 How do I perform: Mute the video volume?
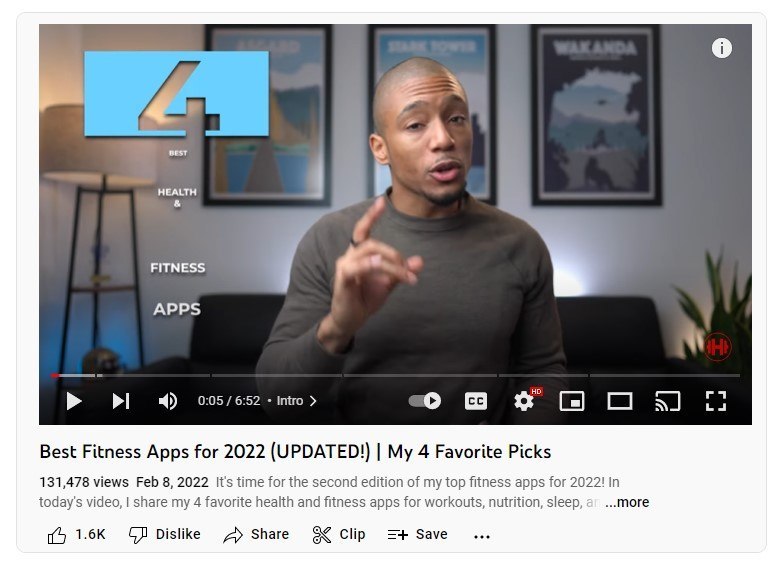pos(168,401)
